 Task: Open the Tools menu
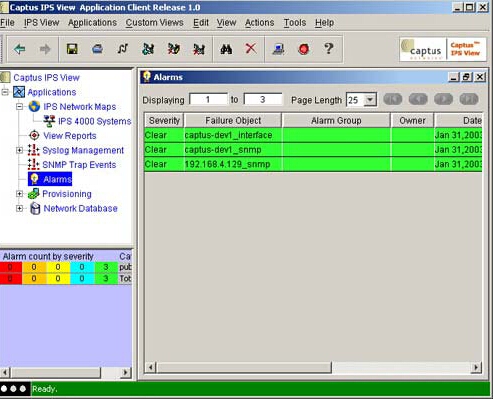point(295,23)
